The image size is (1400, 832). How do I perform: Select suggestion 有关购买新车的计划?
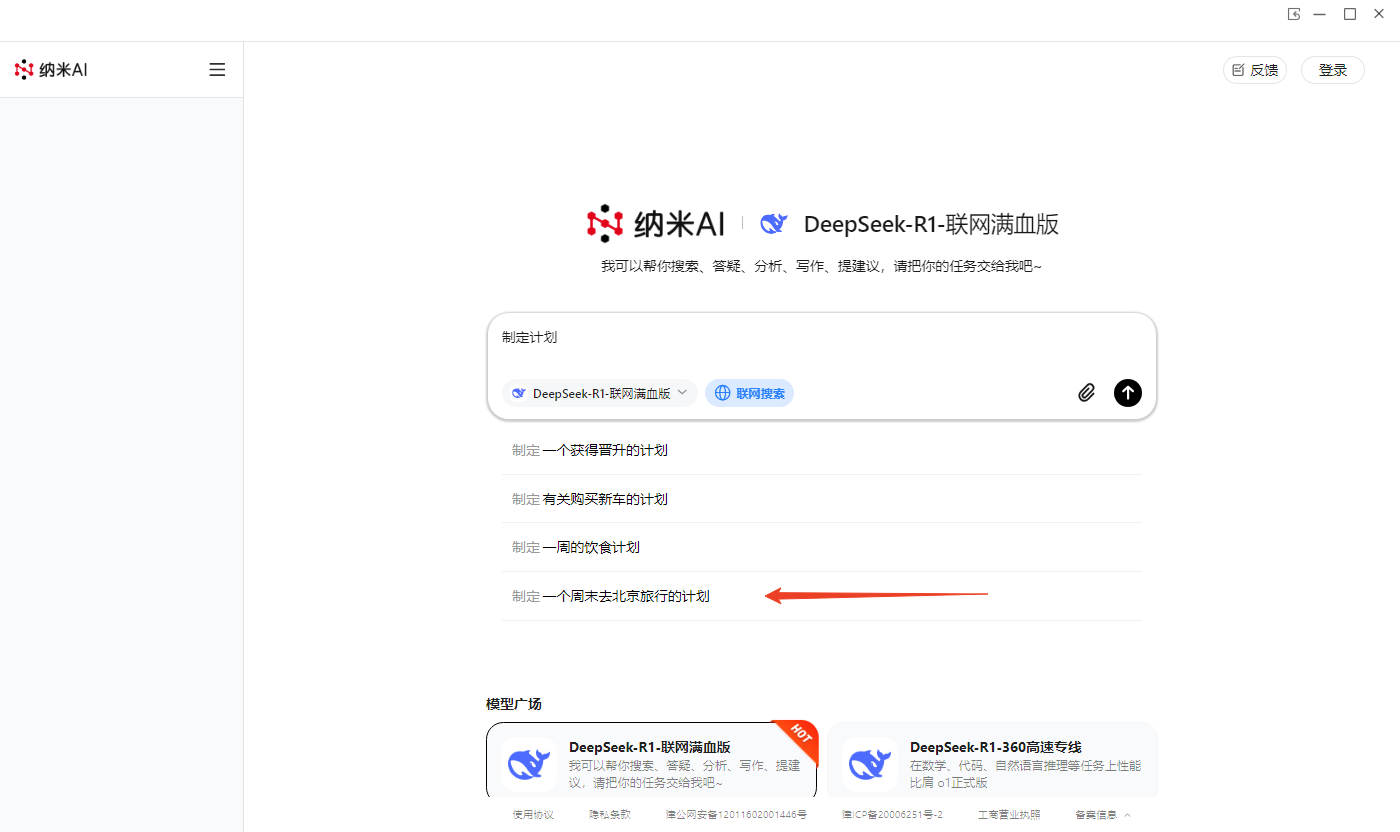(821, 499)
